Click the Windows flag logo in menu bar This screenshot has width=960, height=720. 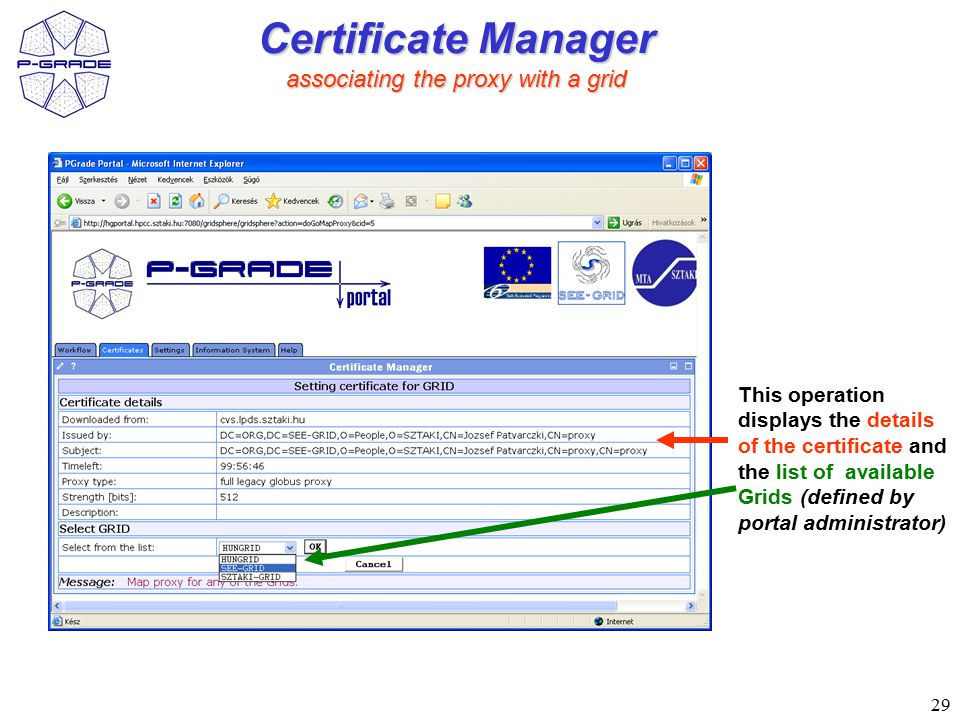pos(696,179)
